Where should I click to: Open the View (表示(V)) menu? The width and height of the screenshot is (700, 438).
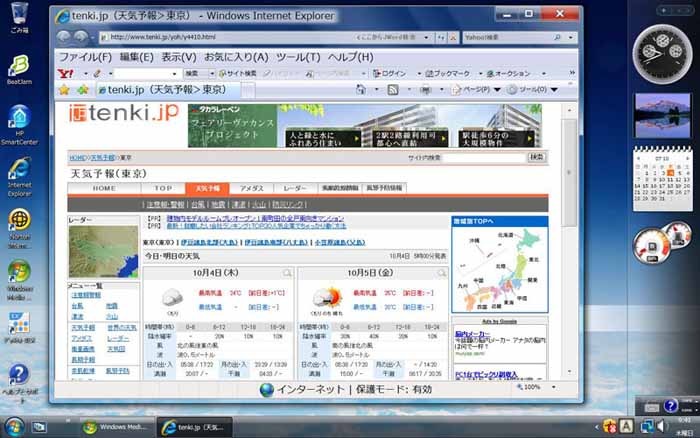179,57
